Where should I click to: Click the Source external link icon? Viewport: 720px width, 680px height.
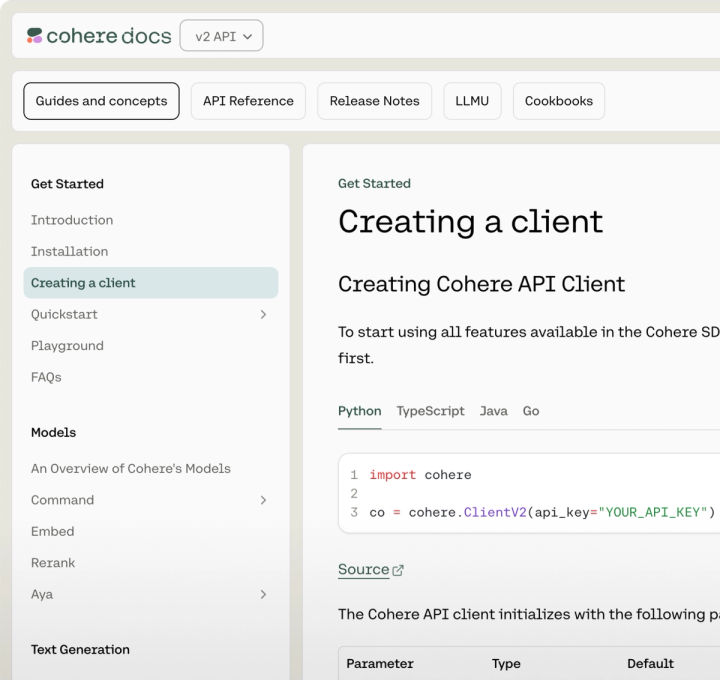[x=398, y=570]
